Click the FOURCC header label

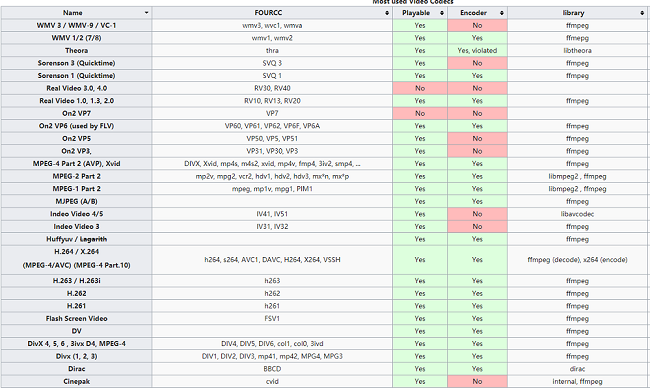tap(268, 13)
